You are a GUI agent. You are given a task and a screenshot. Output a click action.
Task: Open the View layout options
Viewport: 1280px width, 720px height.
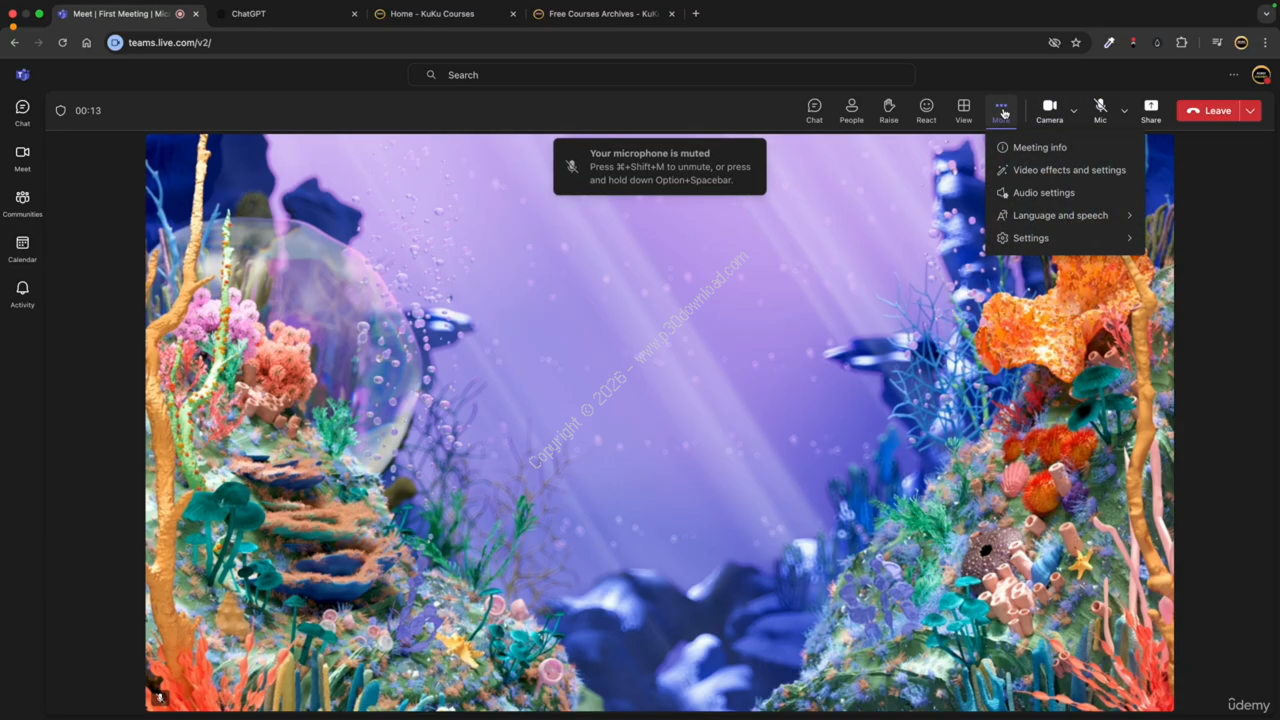pos(963,110)
